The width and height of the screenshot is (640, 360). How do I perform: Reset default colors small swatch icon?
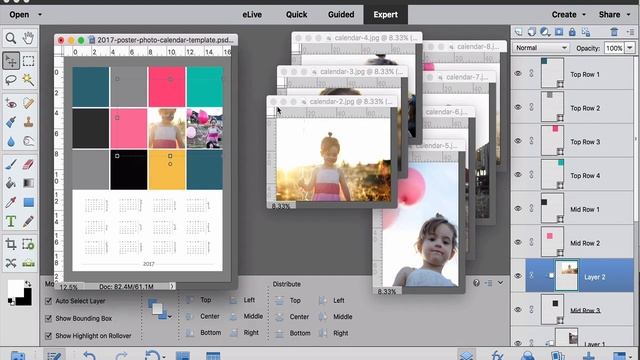[x=11, y=302]
